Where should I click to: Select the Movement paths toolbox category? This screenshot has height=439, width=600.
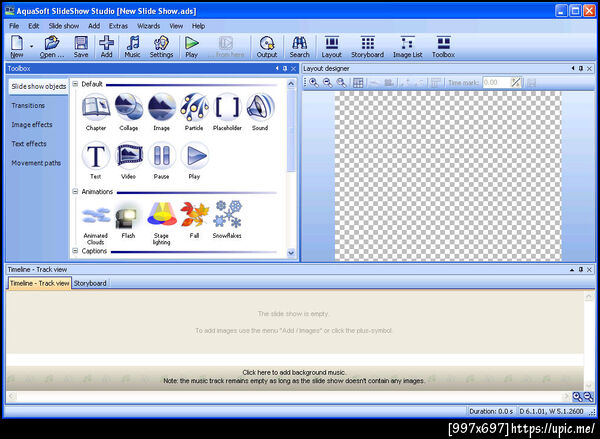click(36, 163)
